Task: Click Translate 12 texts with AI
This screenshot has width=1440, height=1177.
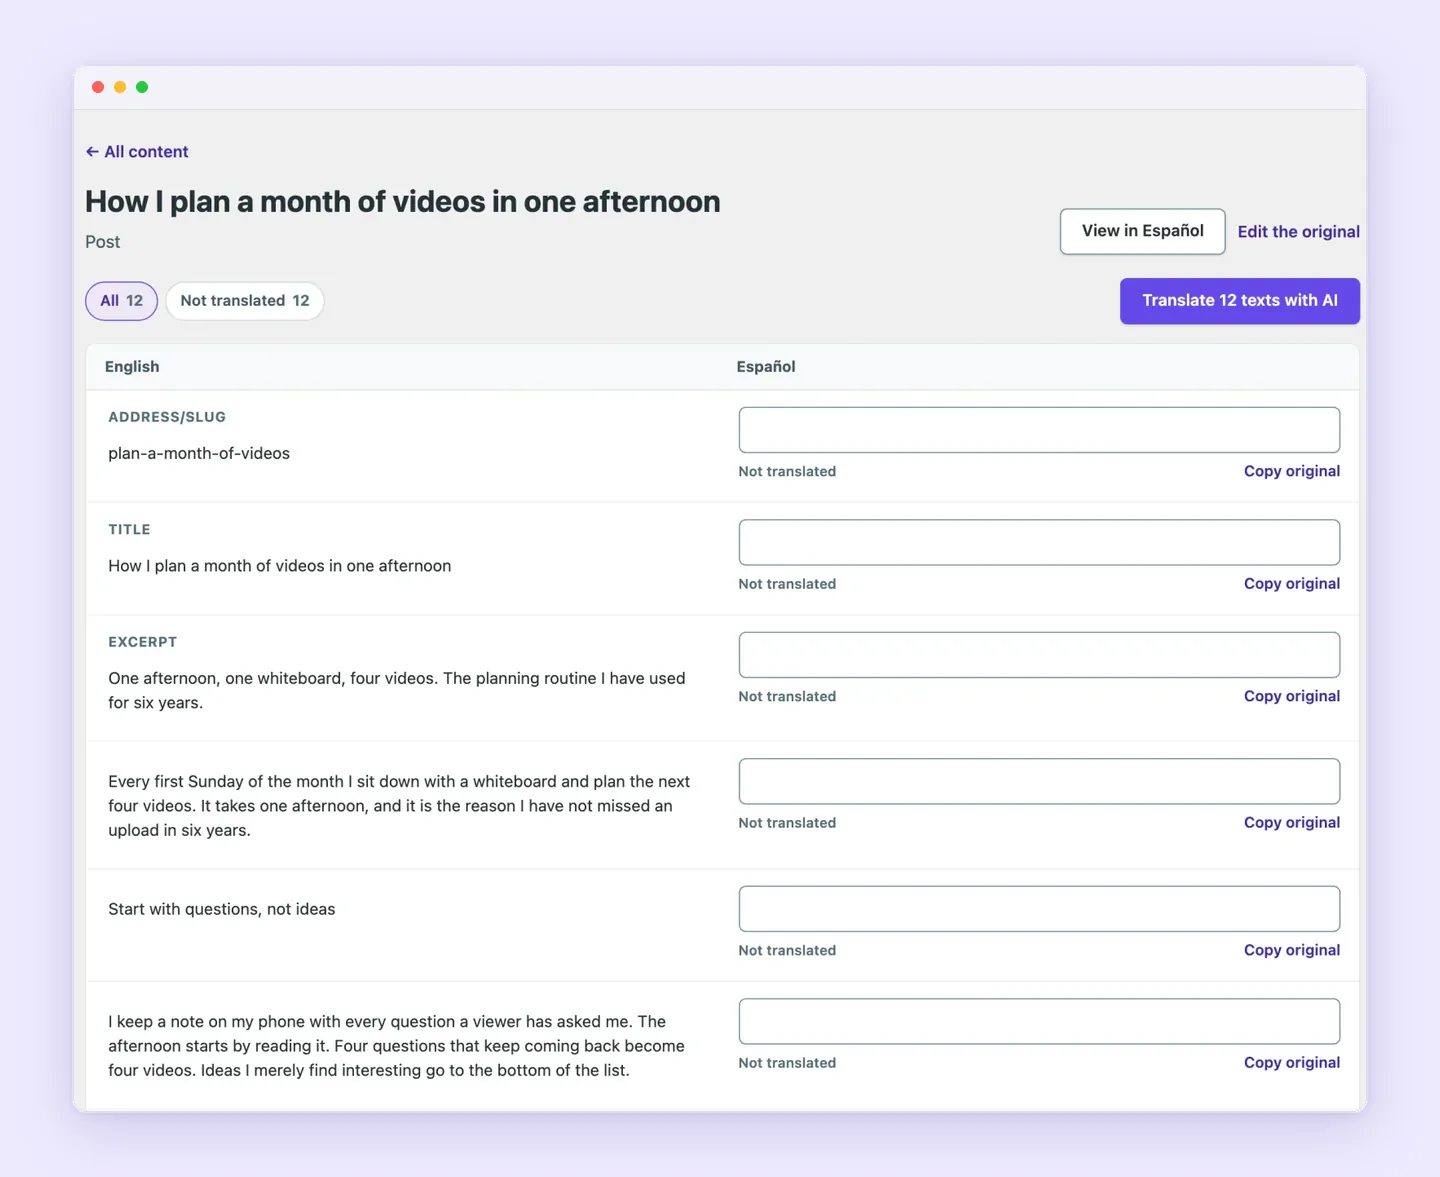Action: (x=1239, y=301)
